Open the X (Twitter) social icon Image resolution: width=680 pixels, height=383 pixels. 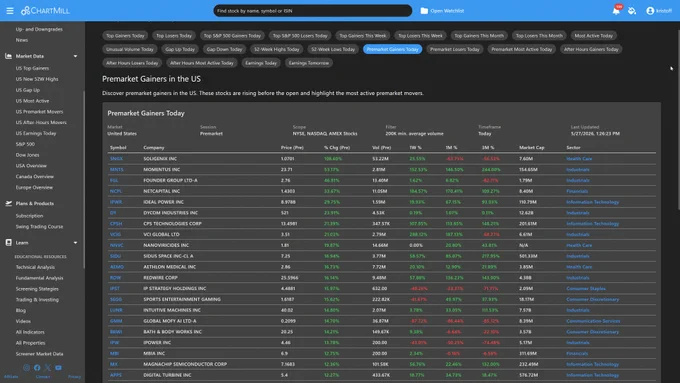(48, 367)
